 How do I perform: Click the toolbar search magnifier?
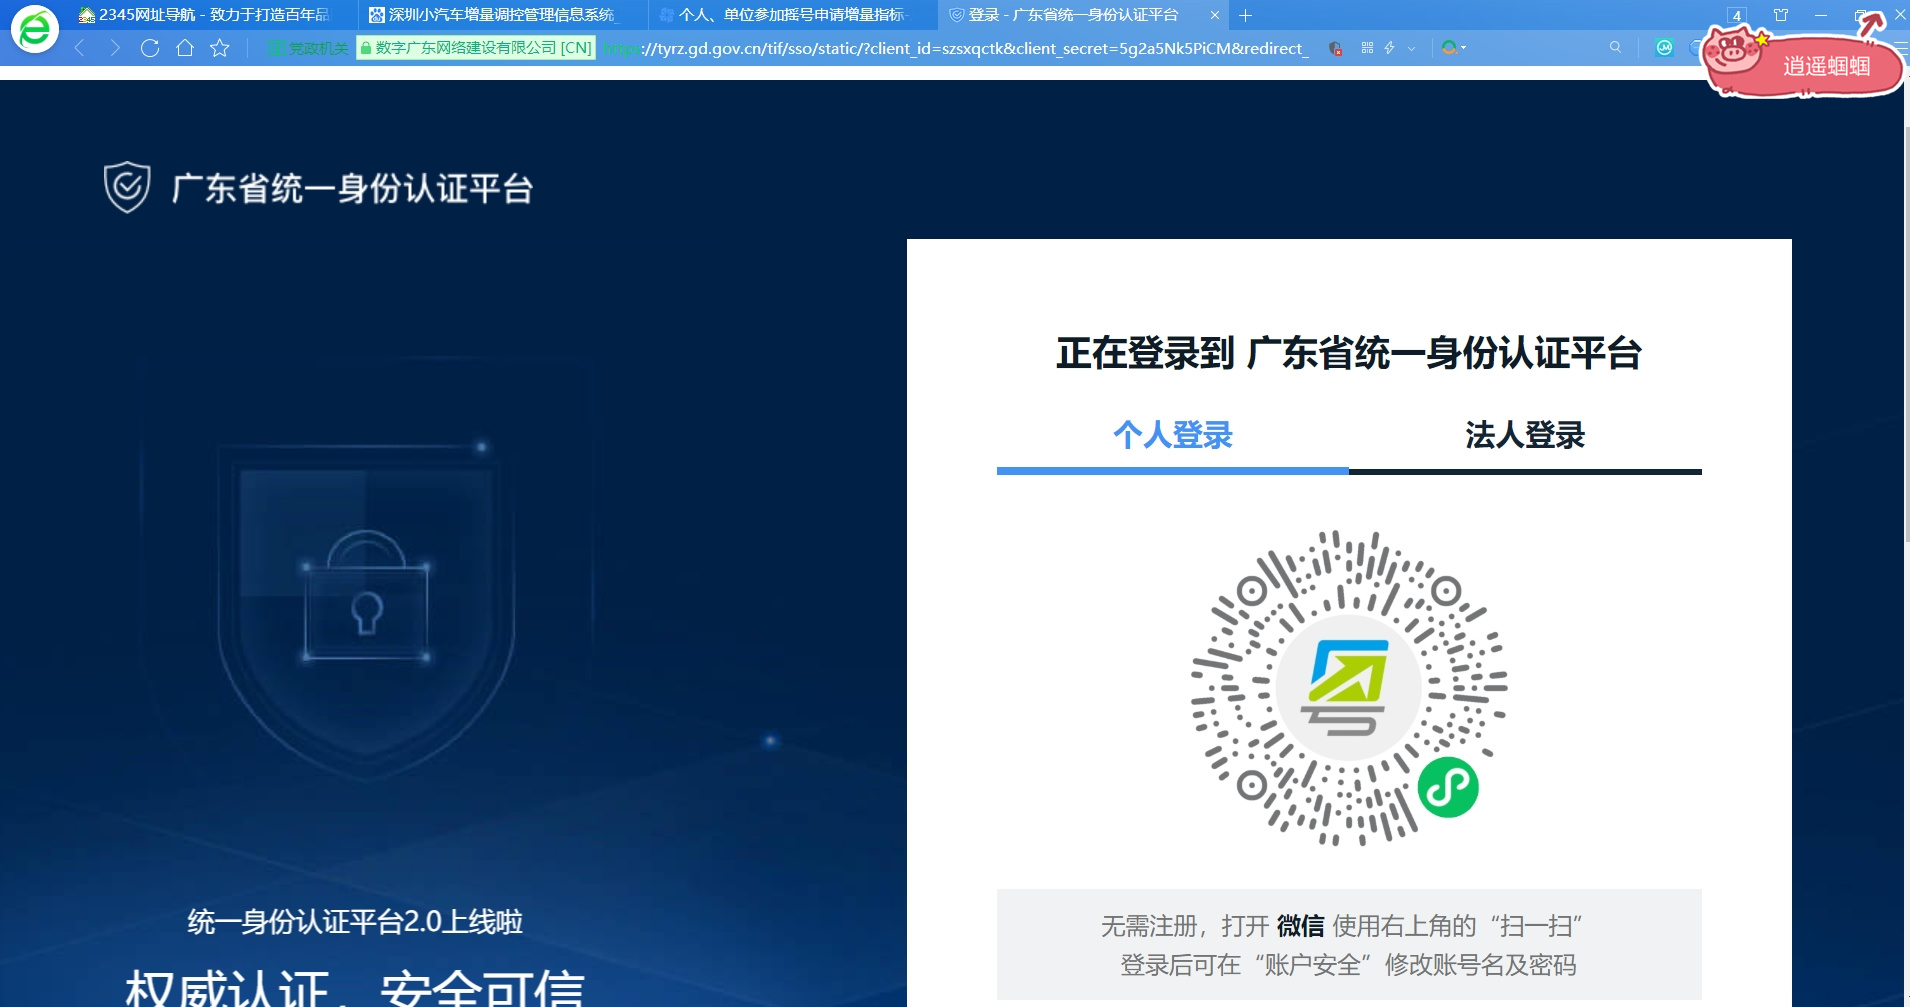pyautogui.click(x=1615, y=48)
